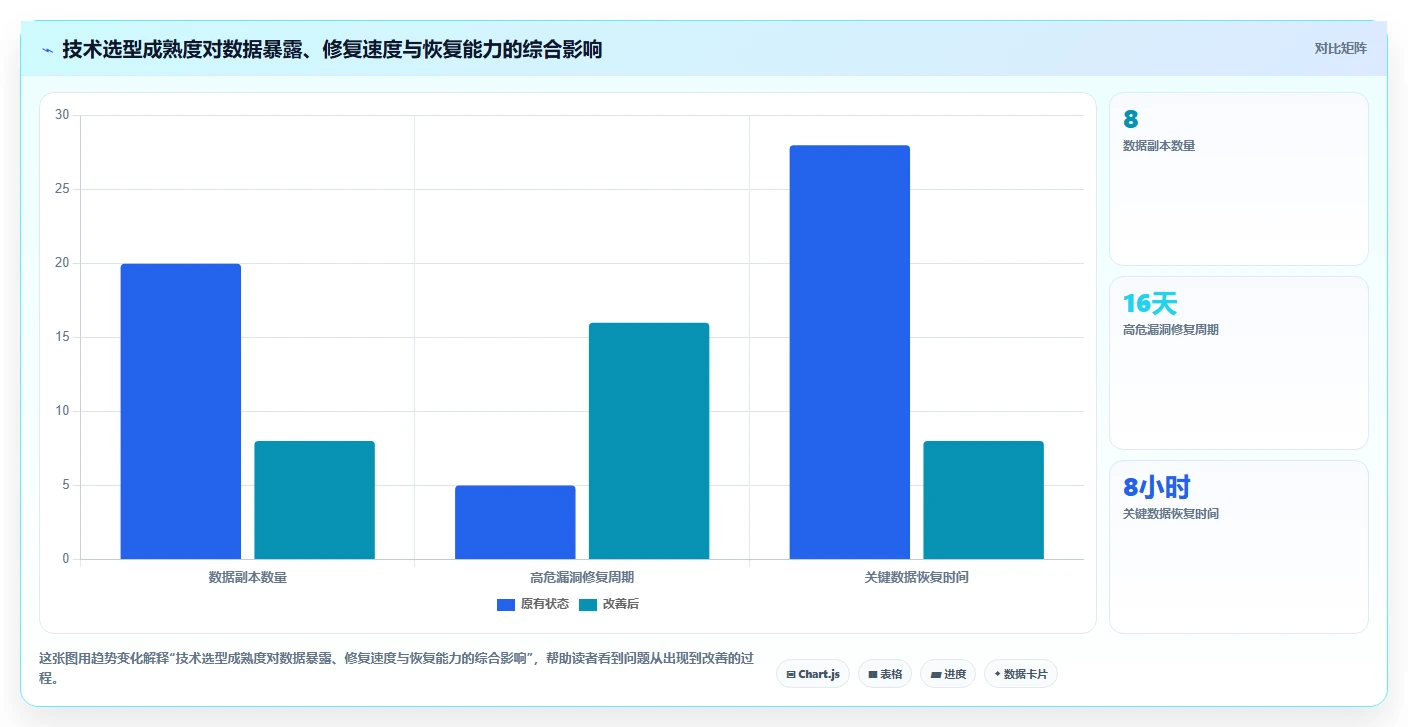Toggle the 原有状态 legend item
The height and width of the screenshot is (727, 1408).
(x=533, y=604)
